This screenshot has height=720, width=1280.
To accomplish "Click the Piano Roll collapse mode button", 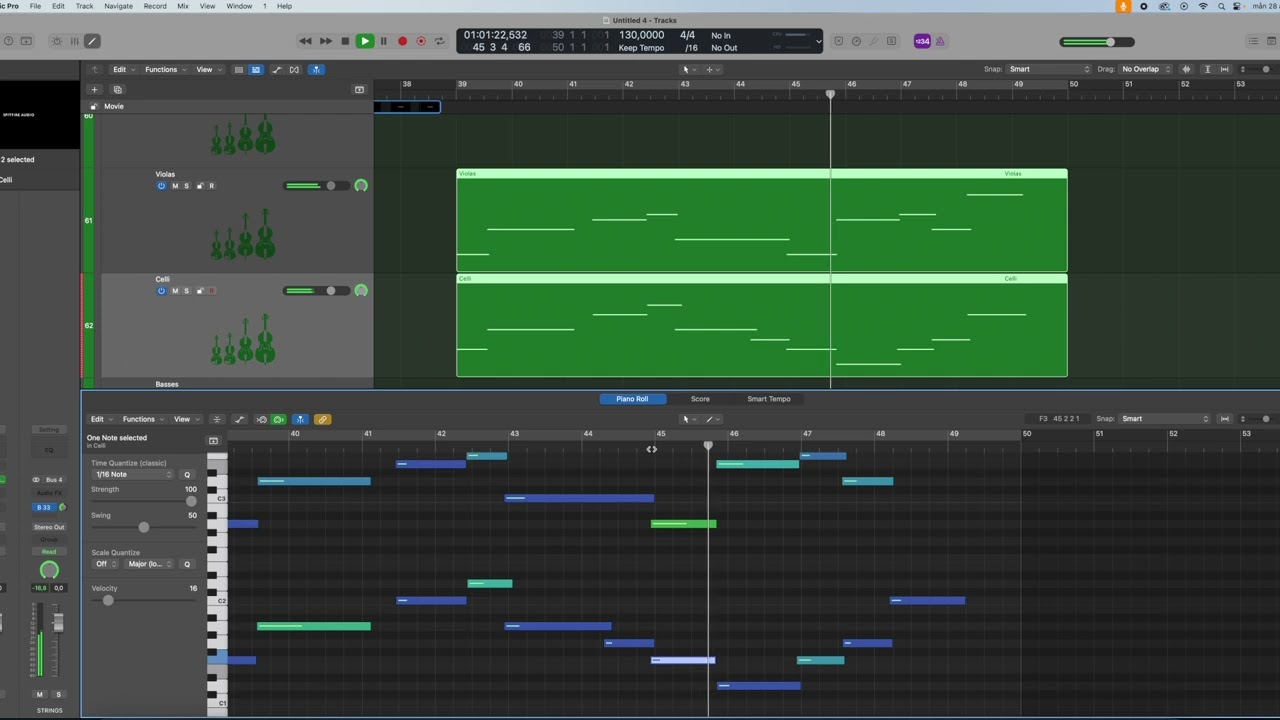I will [217, 419].
